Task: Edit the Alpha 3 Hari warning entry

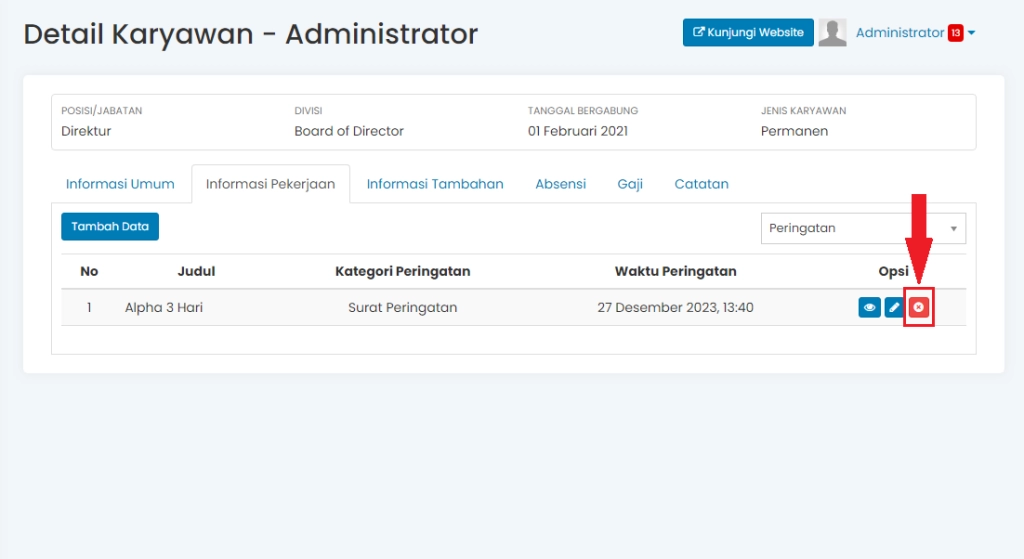Action: (894, 308)
